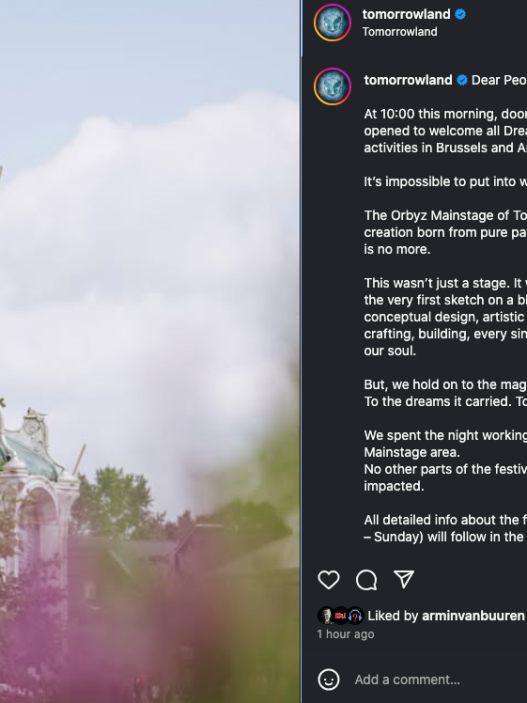Open the red DJ logo liker avatar
This screenshot has height=703, width=527.
[x=340, y=616]
